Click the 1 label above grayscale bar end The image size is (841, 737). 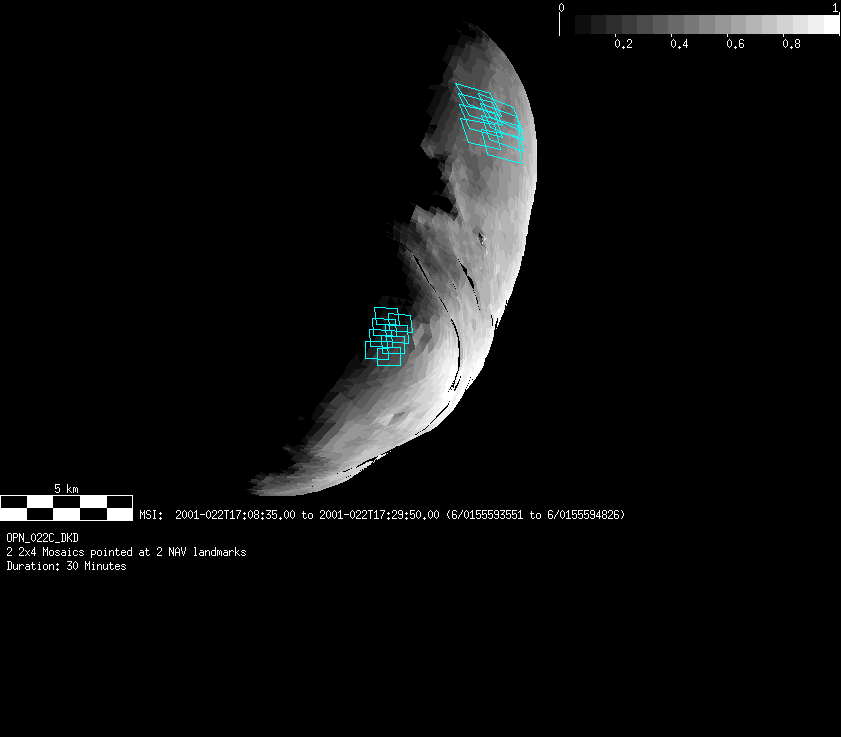[835, 8]
